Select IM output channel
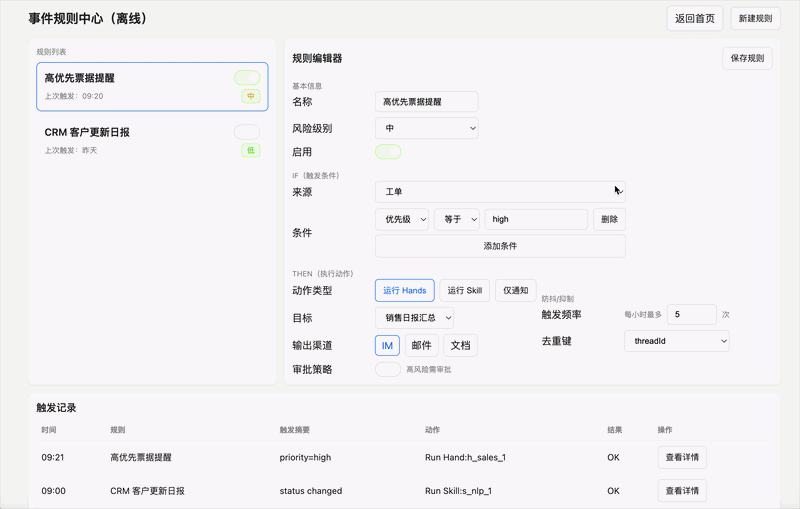This screenshot has height=509, width=800. click(387, 345)
